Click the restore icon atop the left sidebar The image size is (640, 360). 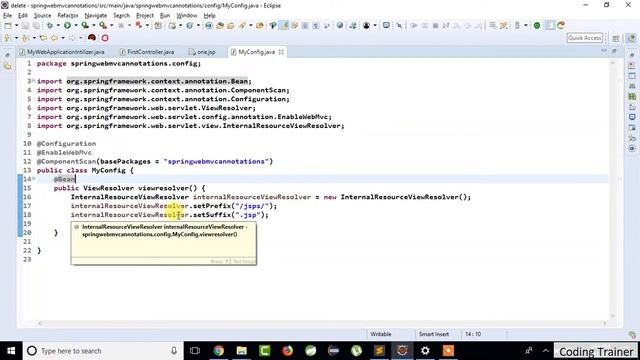pyautogui.click(x=8, y=55)
